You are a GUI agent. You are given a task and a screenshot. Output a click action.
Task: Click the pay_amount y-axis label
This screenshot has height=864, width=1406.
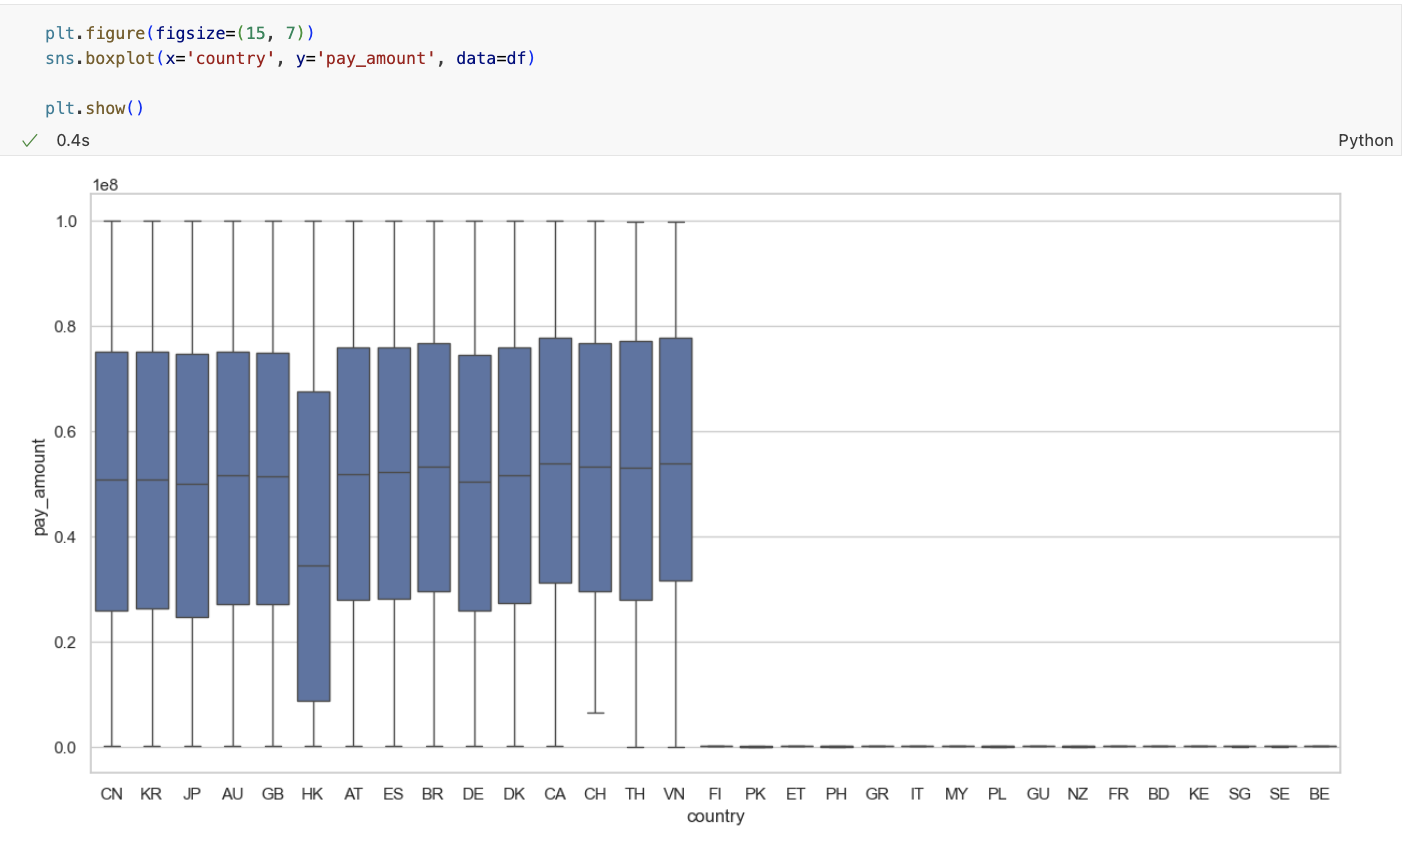(40, 487)
